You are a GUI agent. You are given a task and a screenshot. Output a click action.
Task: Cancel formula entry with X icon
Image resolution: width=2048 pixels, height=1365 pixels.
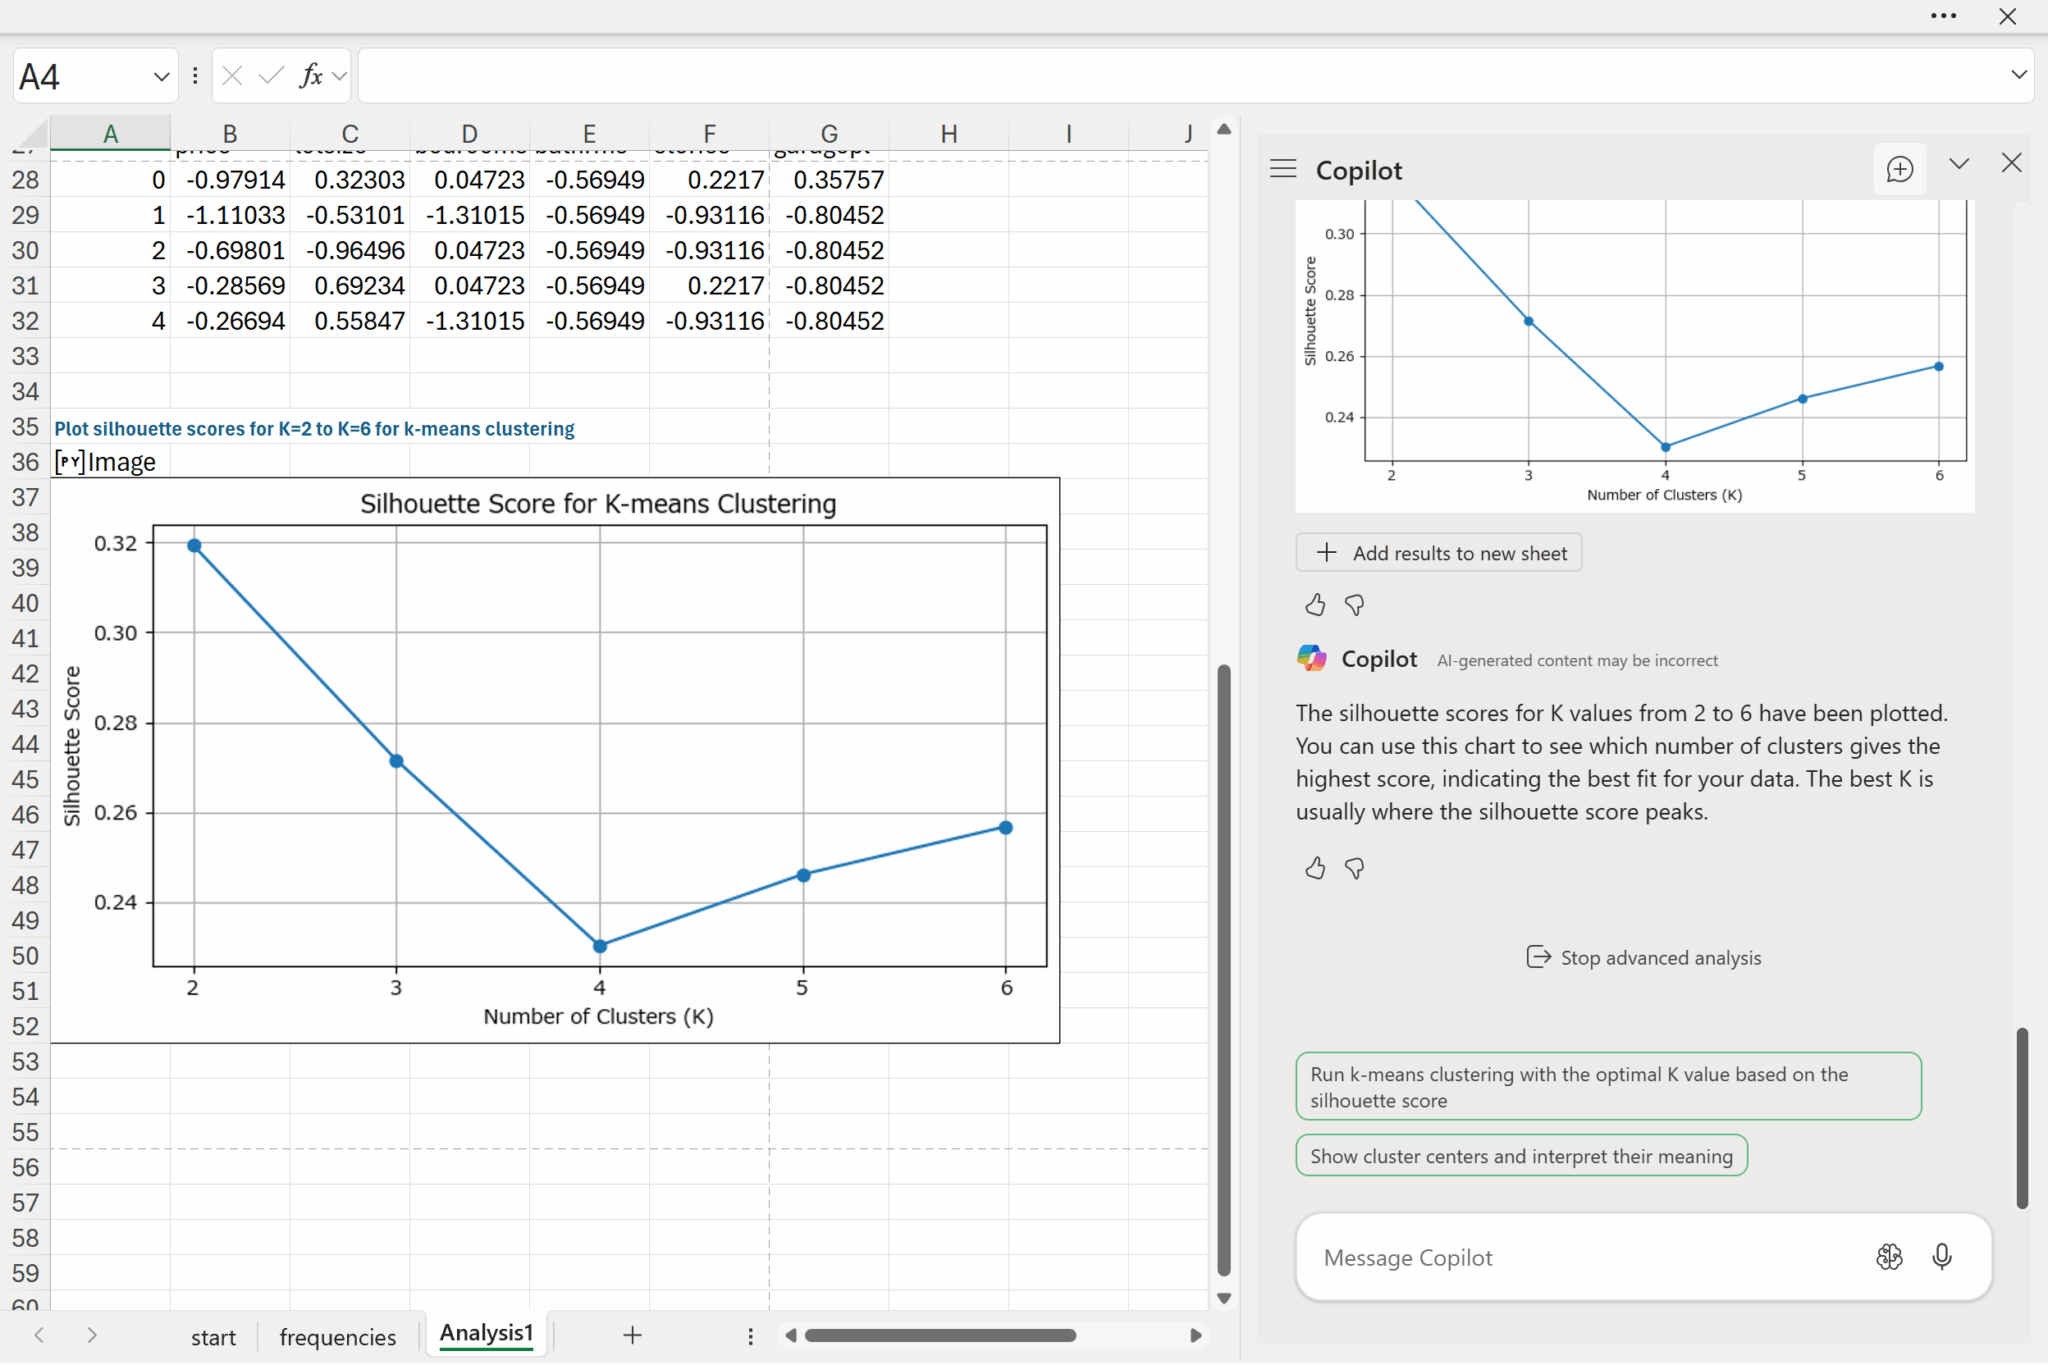click(x=232, y=76)
